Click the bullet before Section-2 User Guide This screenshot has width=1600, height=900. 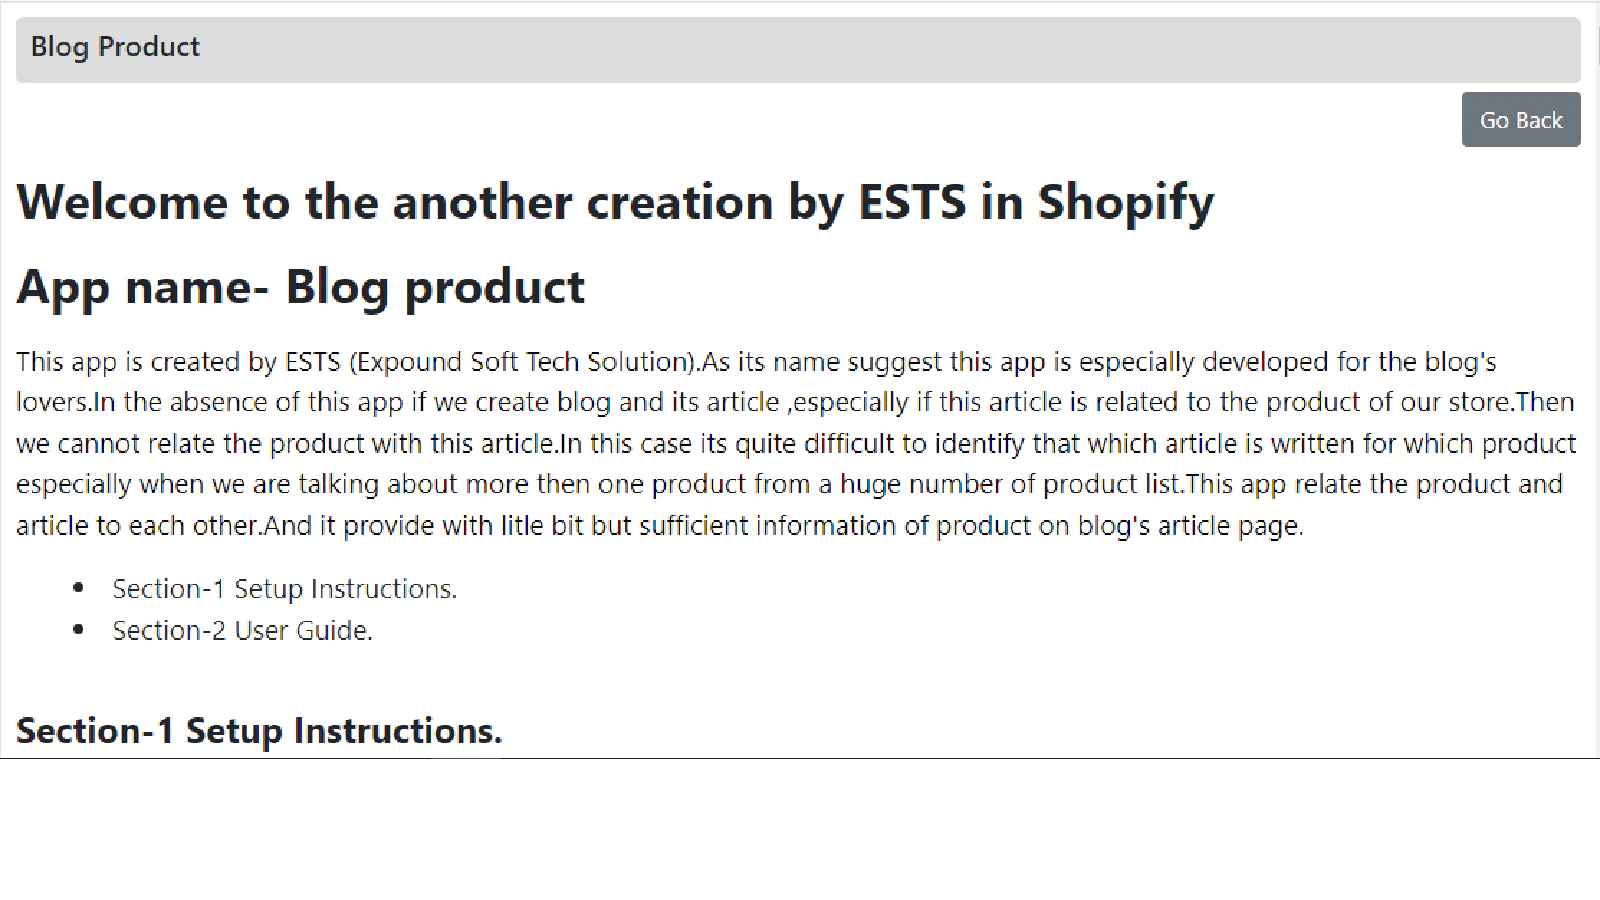[79, 630]
